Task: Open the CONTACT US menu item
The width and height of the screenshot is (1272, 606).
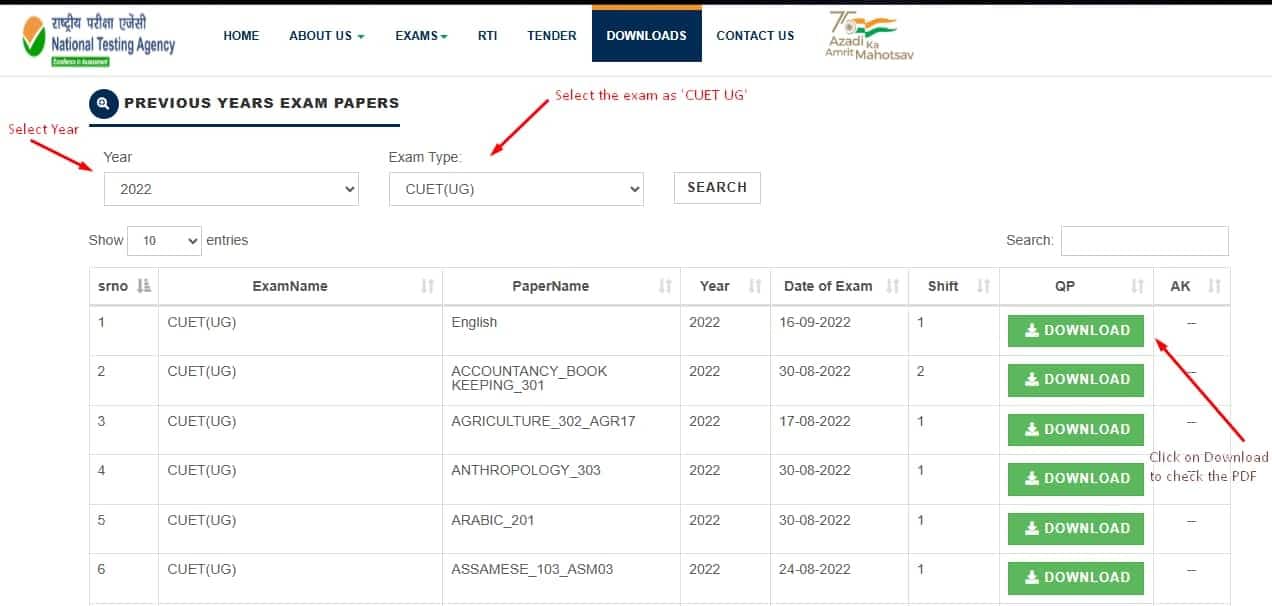Action: pyautogui.click(x=755, y=35)
